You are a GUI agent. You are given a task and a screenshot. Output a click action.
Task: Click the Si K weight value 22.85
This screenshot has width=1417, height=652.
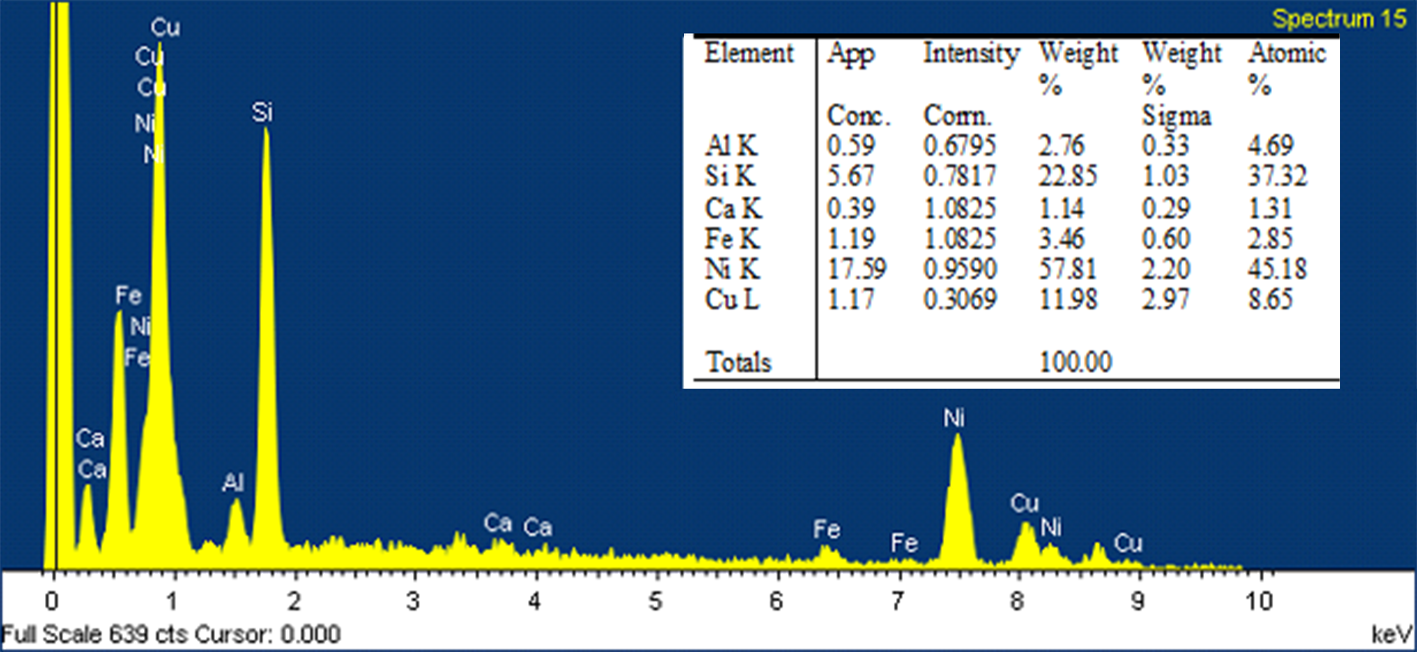click(1069, 177)
